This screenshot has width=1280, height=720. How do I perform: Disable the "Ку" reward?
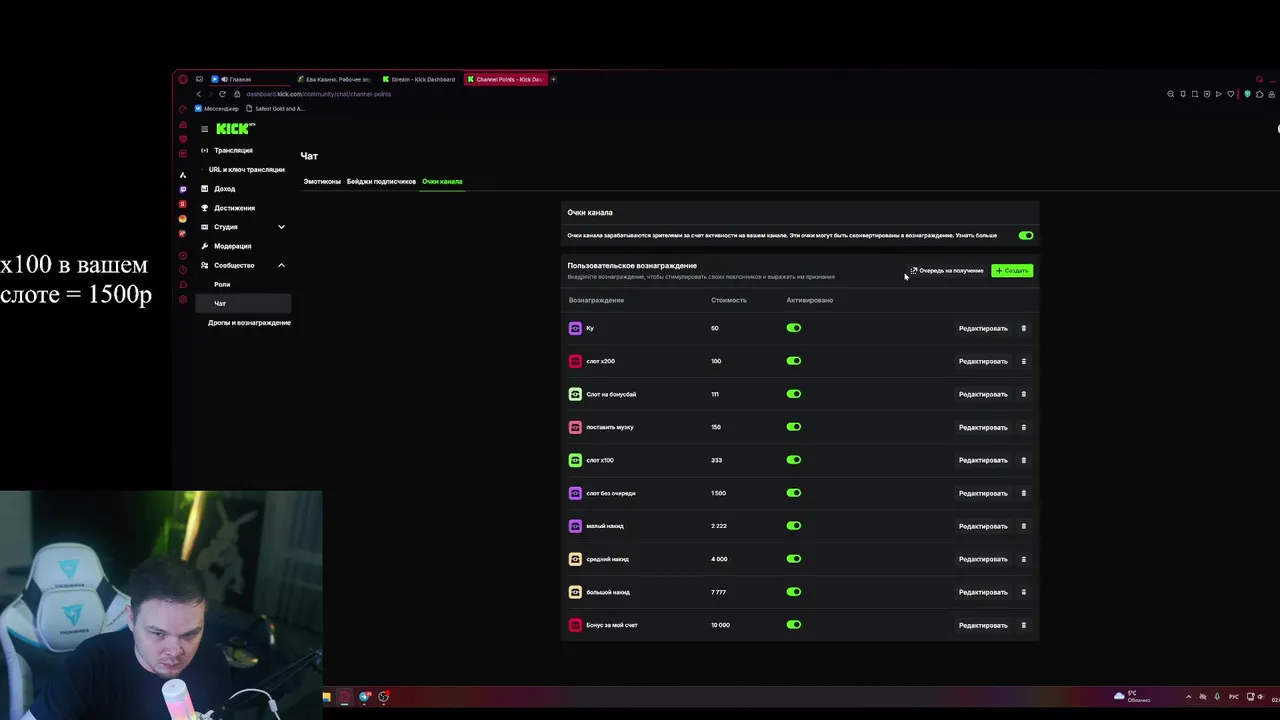[794, 328]
